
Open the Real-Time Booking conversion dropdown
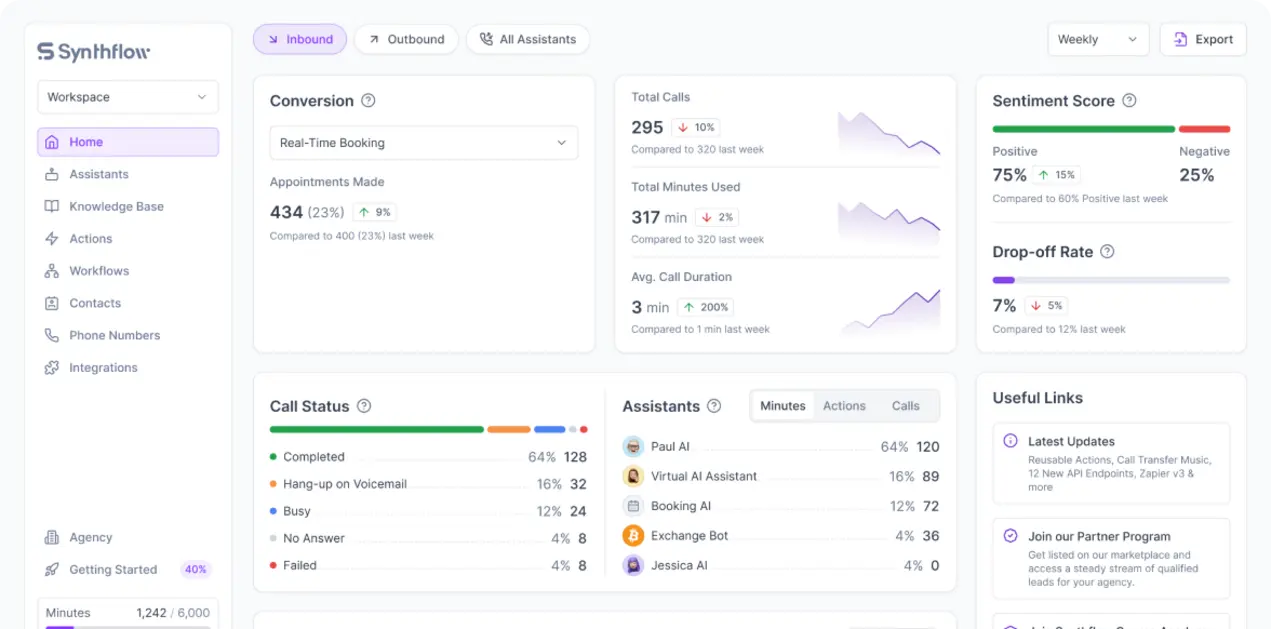click(x=423, y=142)
